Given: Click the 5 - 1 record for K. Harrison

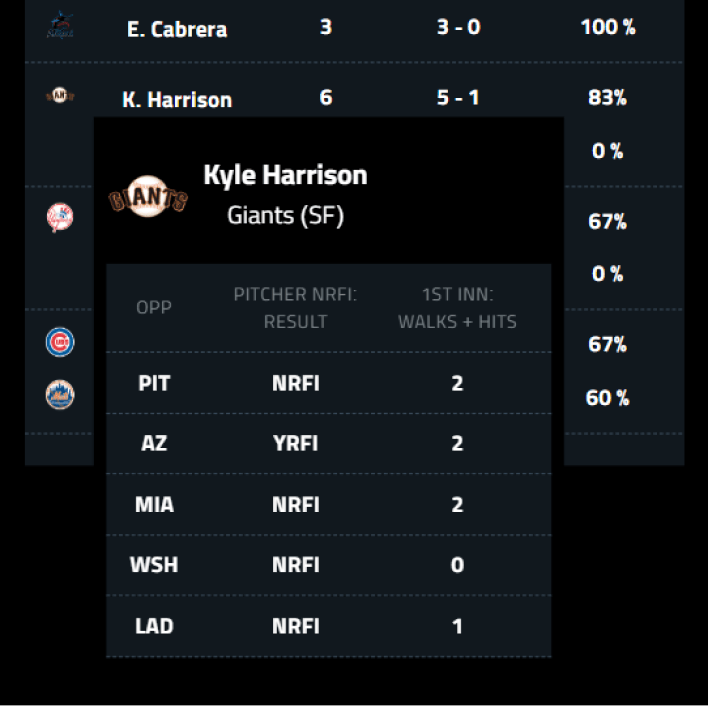Looking at the screenshot, I should [x=458, y=97].
